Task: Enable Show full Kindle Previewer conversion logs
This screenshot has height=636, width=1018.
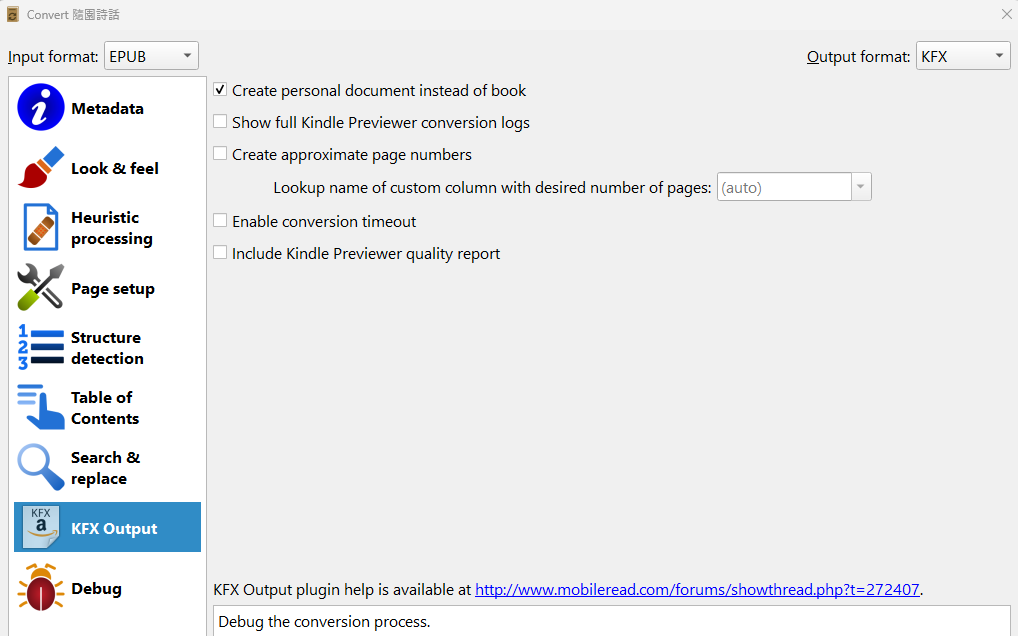Action: pos(220,121)
